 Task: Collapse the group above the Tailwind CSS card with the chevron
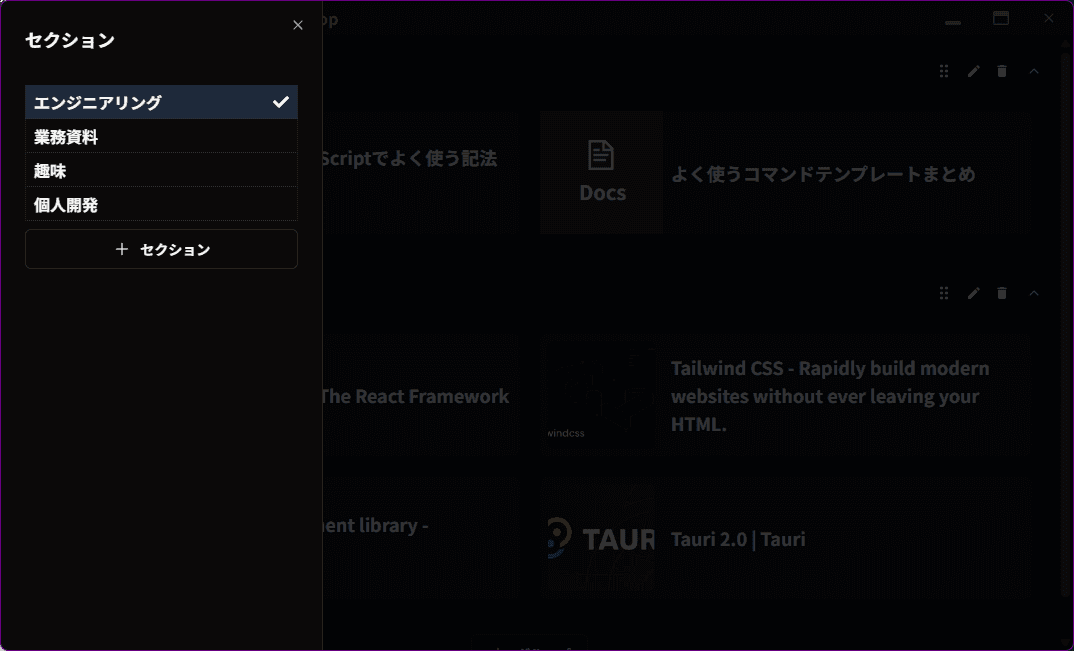pos(1034,293)
